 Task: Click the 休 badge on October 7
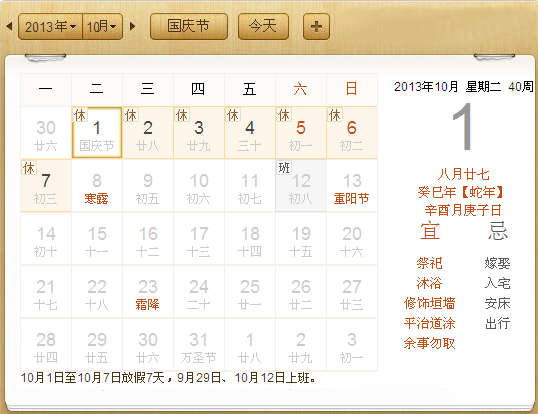pyautogui.click(x=29, y=168)
